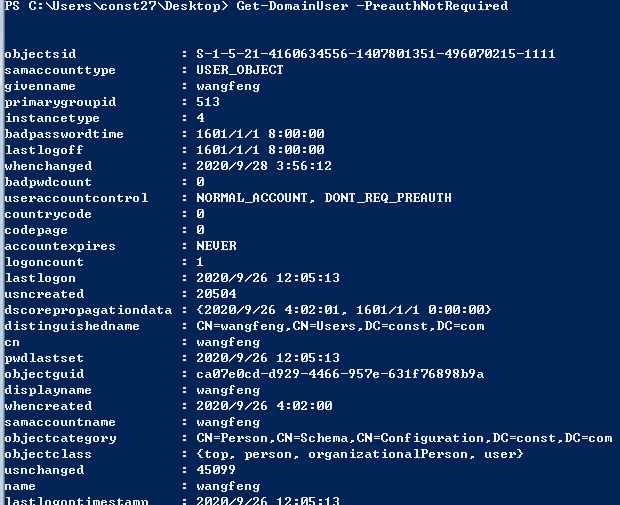This screenshot has height=505, width=620.
Task: Click the samaccountname value wangfeng
Action: [x=228, y=422]
